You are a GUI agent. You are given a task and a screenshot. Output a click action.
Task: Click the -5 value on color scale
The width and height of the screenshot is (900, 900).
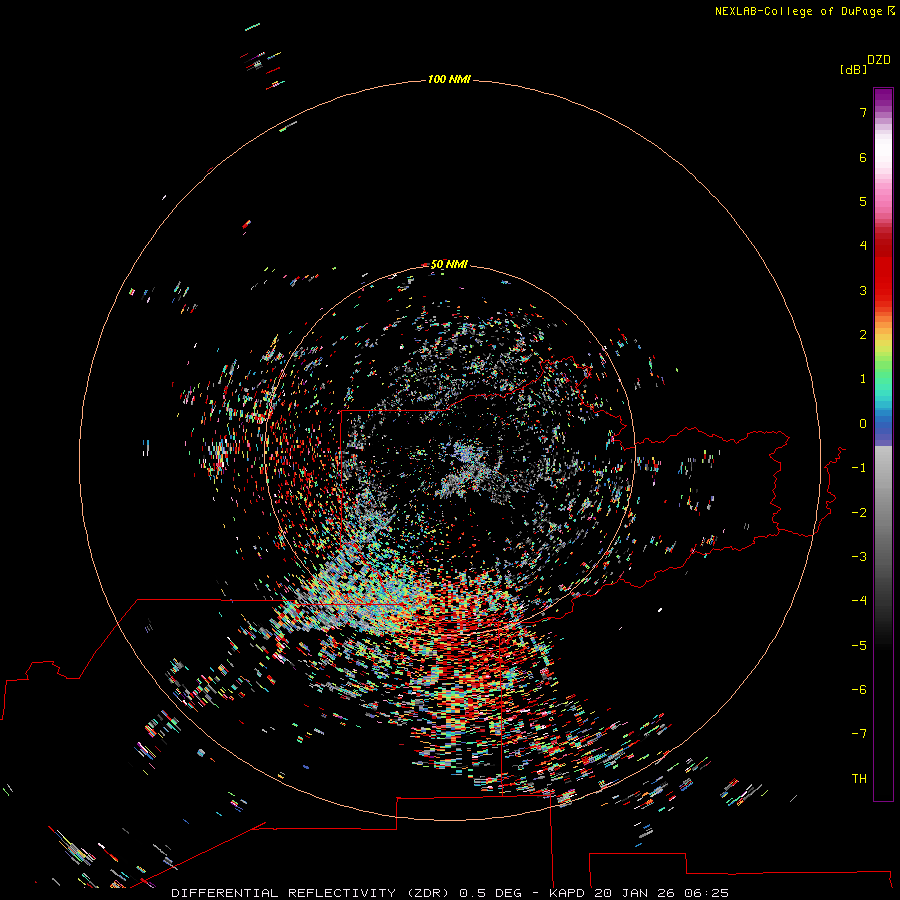tap(859, 646)
